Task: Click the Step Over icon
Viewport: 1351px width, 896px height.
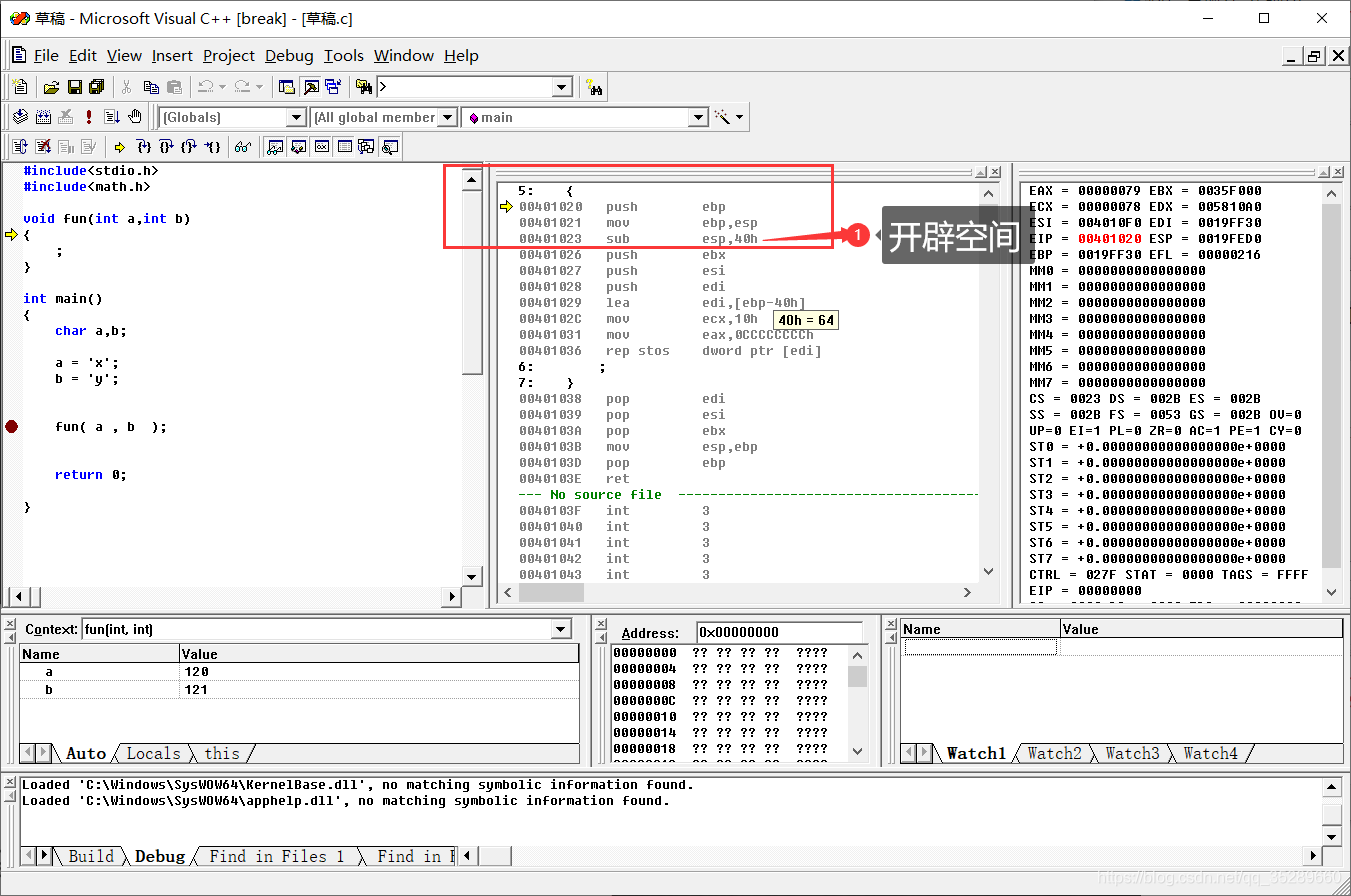Action: click(x=166, y=146)
